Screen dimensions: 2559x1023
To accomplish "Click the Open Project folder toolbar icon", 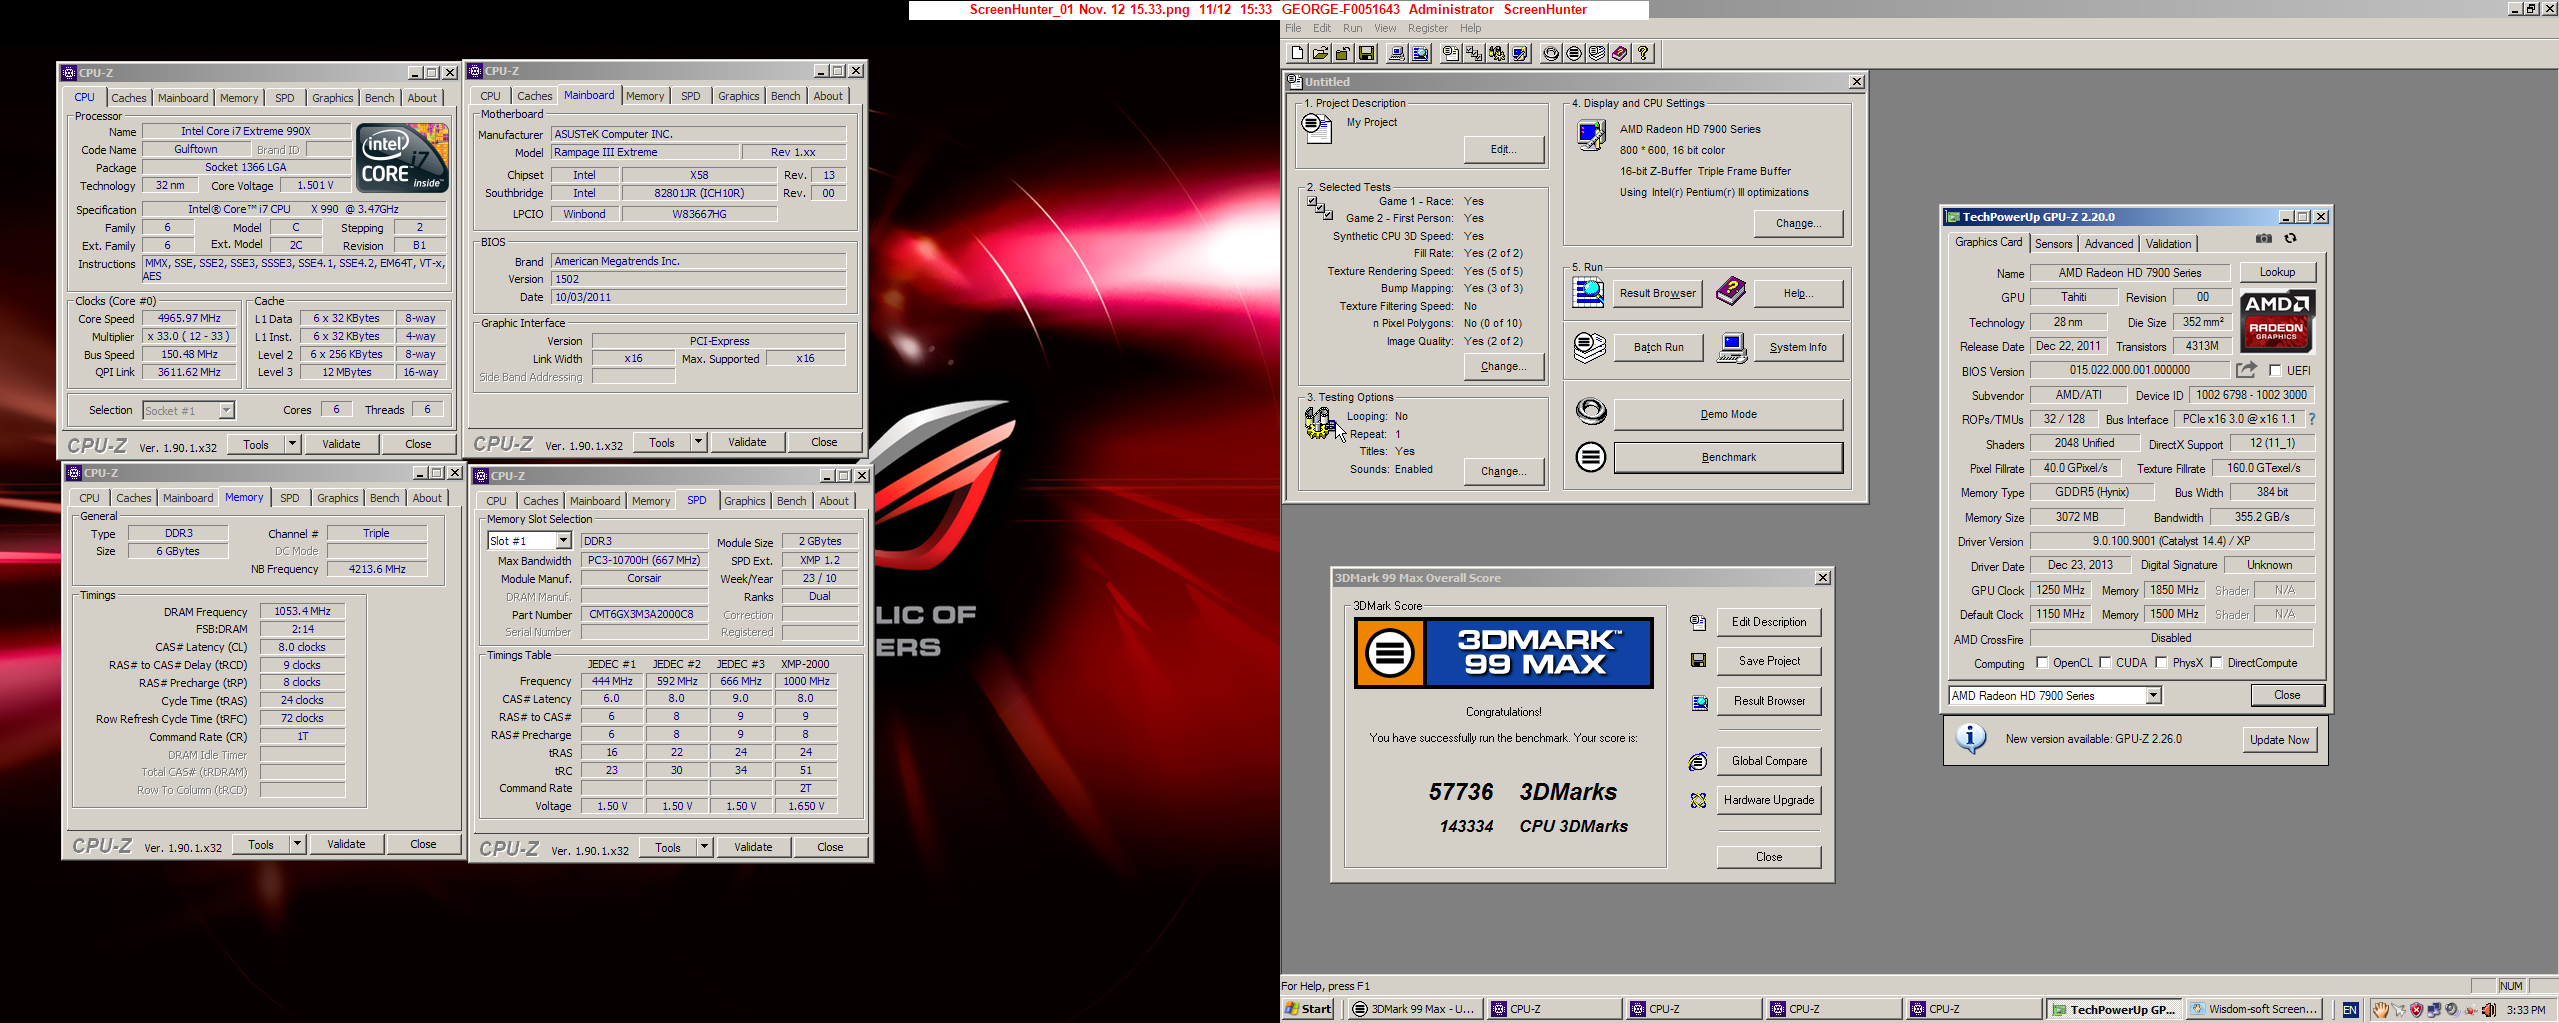I will click(x=1320, y=54).
